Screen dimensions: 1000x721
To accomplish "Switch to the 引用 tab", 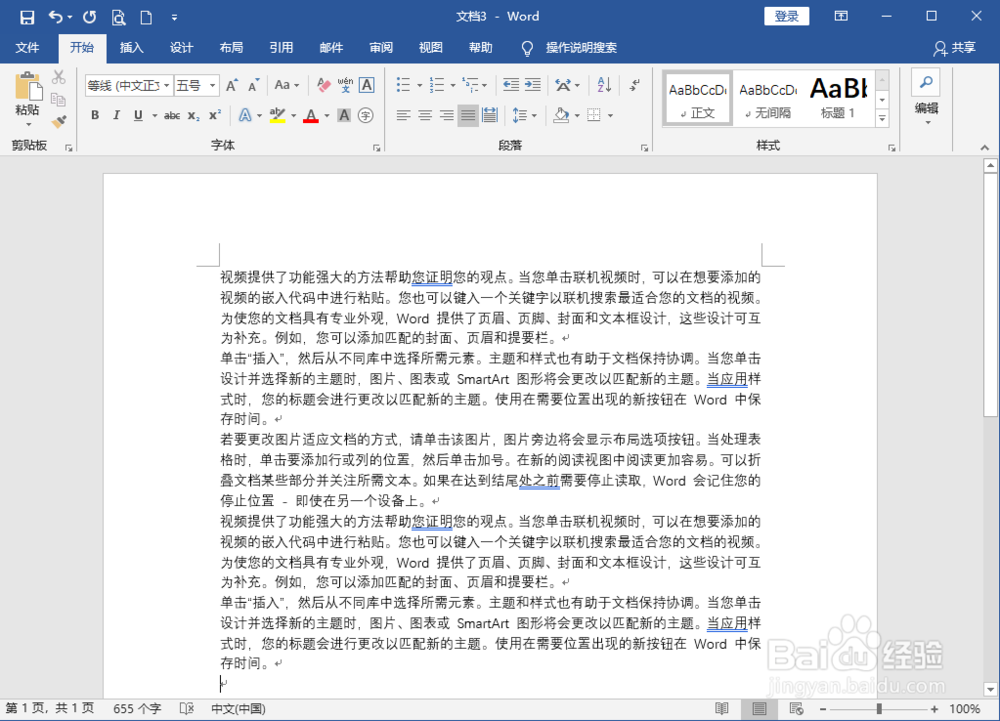I will coord(281,48).
